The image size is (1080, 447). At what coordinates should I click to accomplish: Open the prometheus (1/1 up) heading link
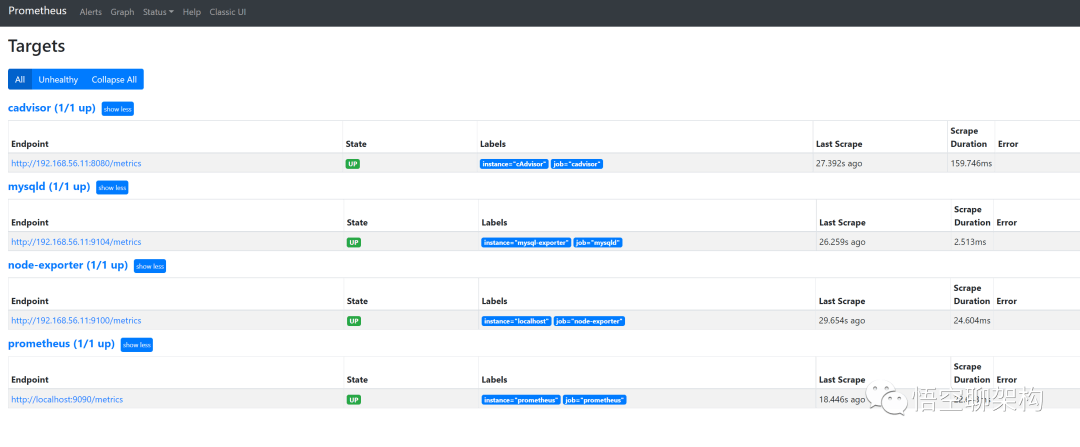tap(61, 344)
